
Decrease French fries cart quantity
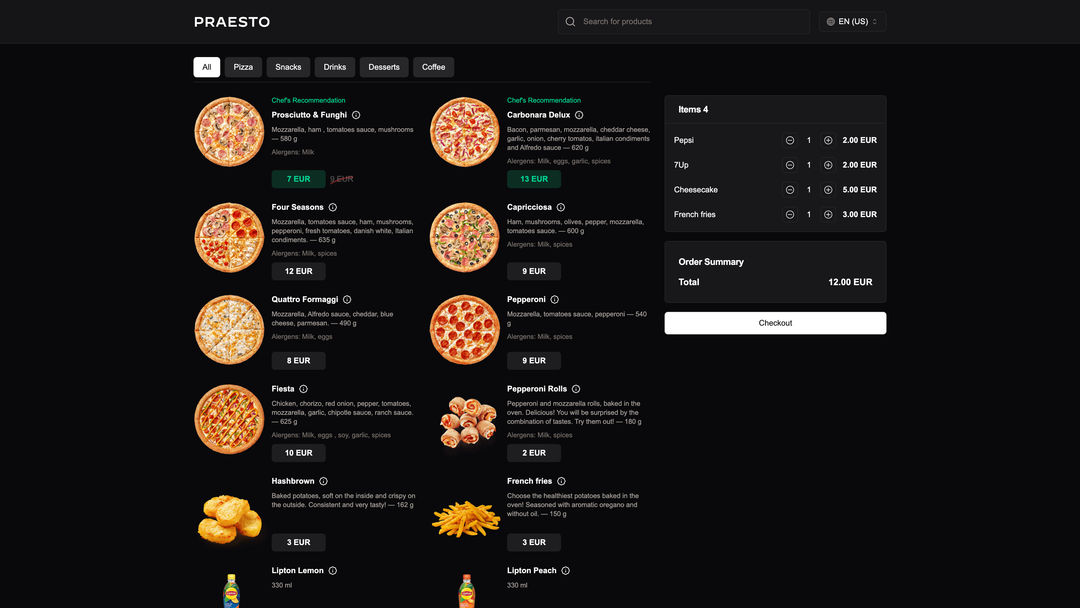790,215
